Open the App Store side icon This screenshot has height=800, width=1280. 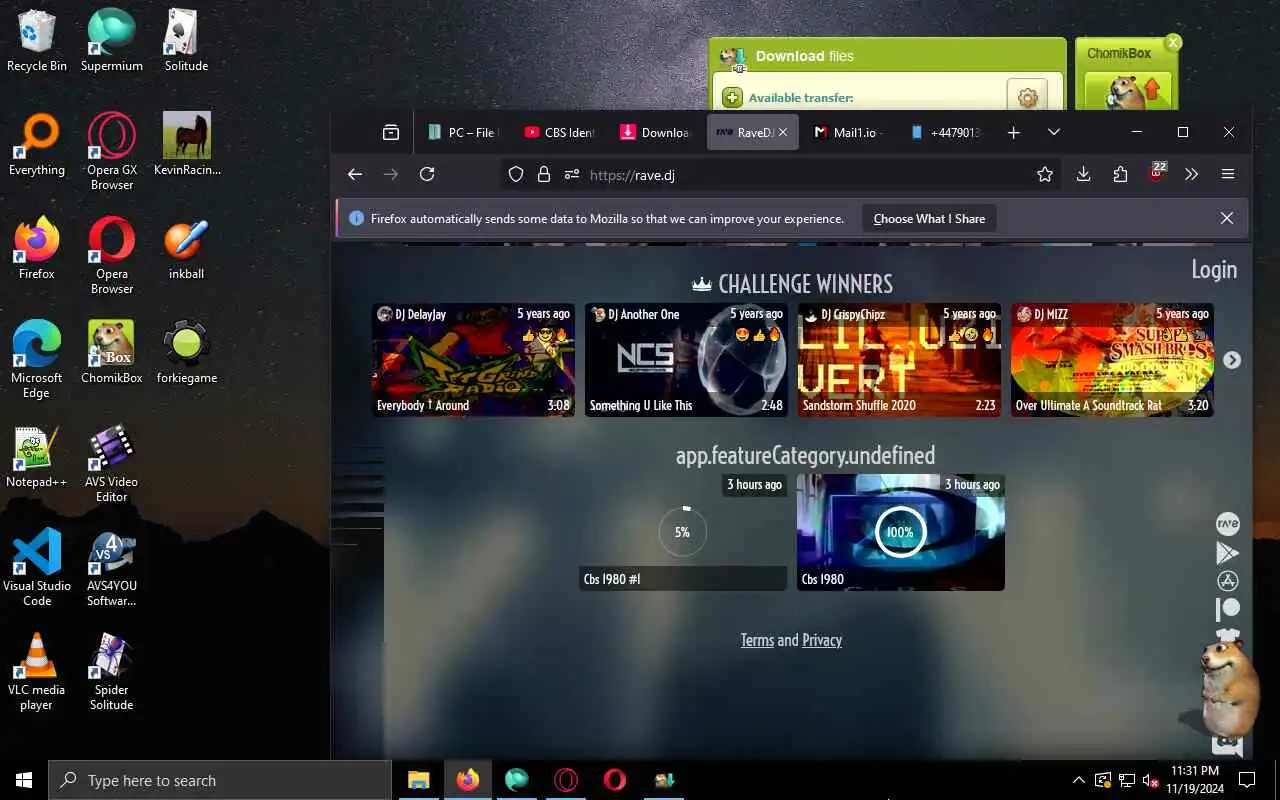click(1227, 581)
